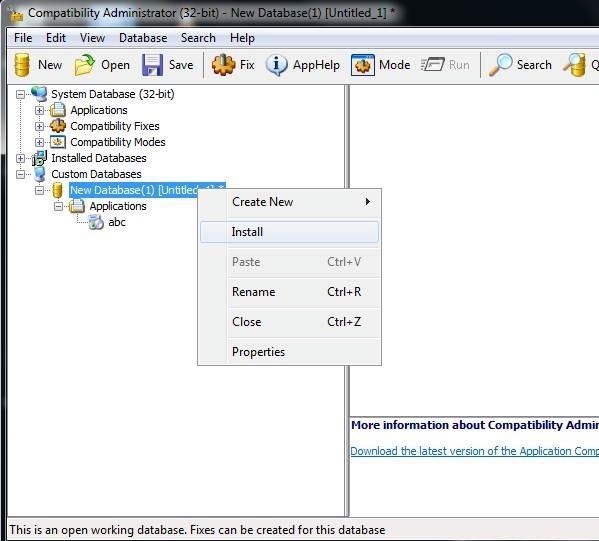Click the Query database icon in toolbar

pos(575,65)
